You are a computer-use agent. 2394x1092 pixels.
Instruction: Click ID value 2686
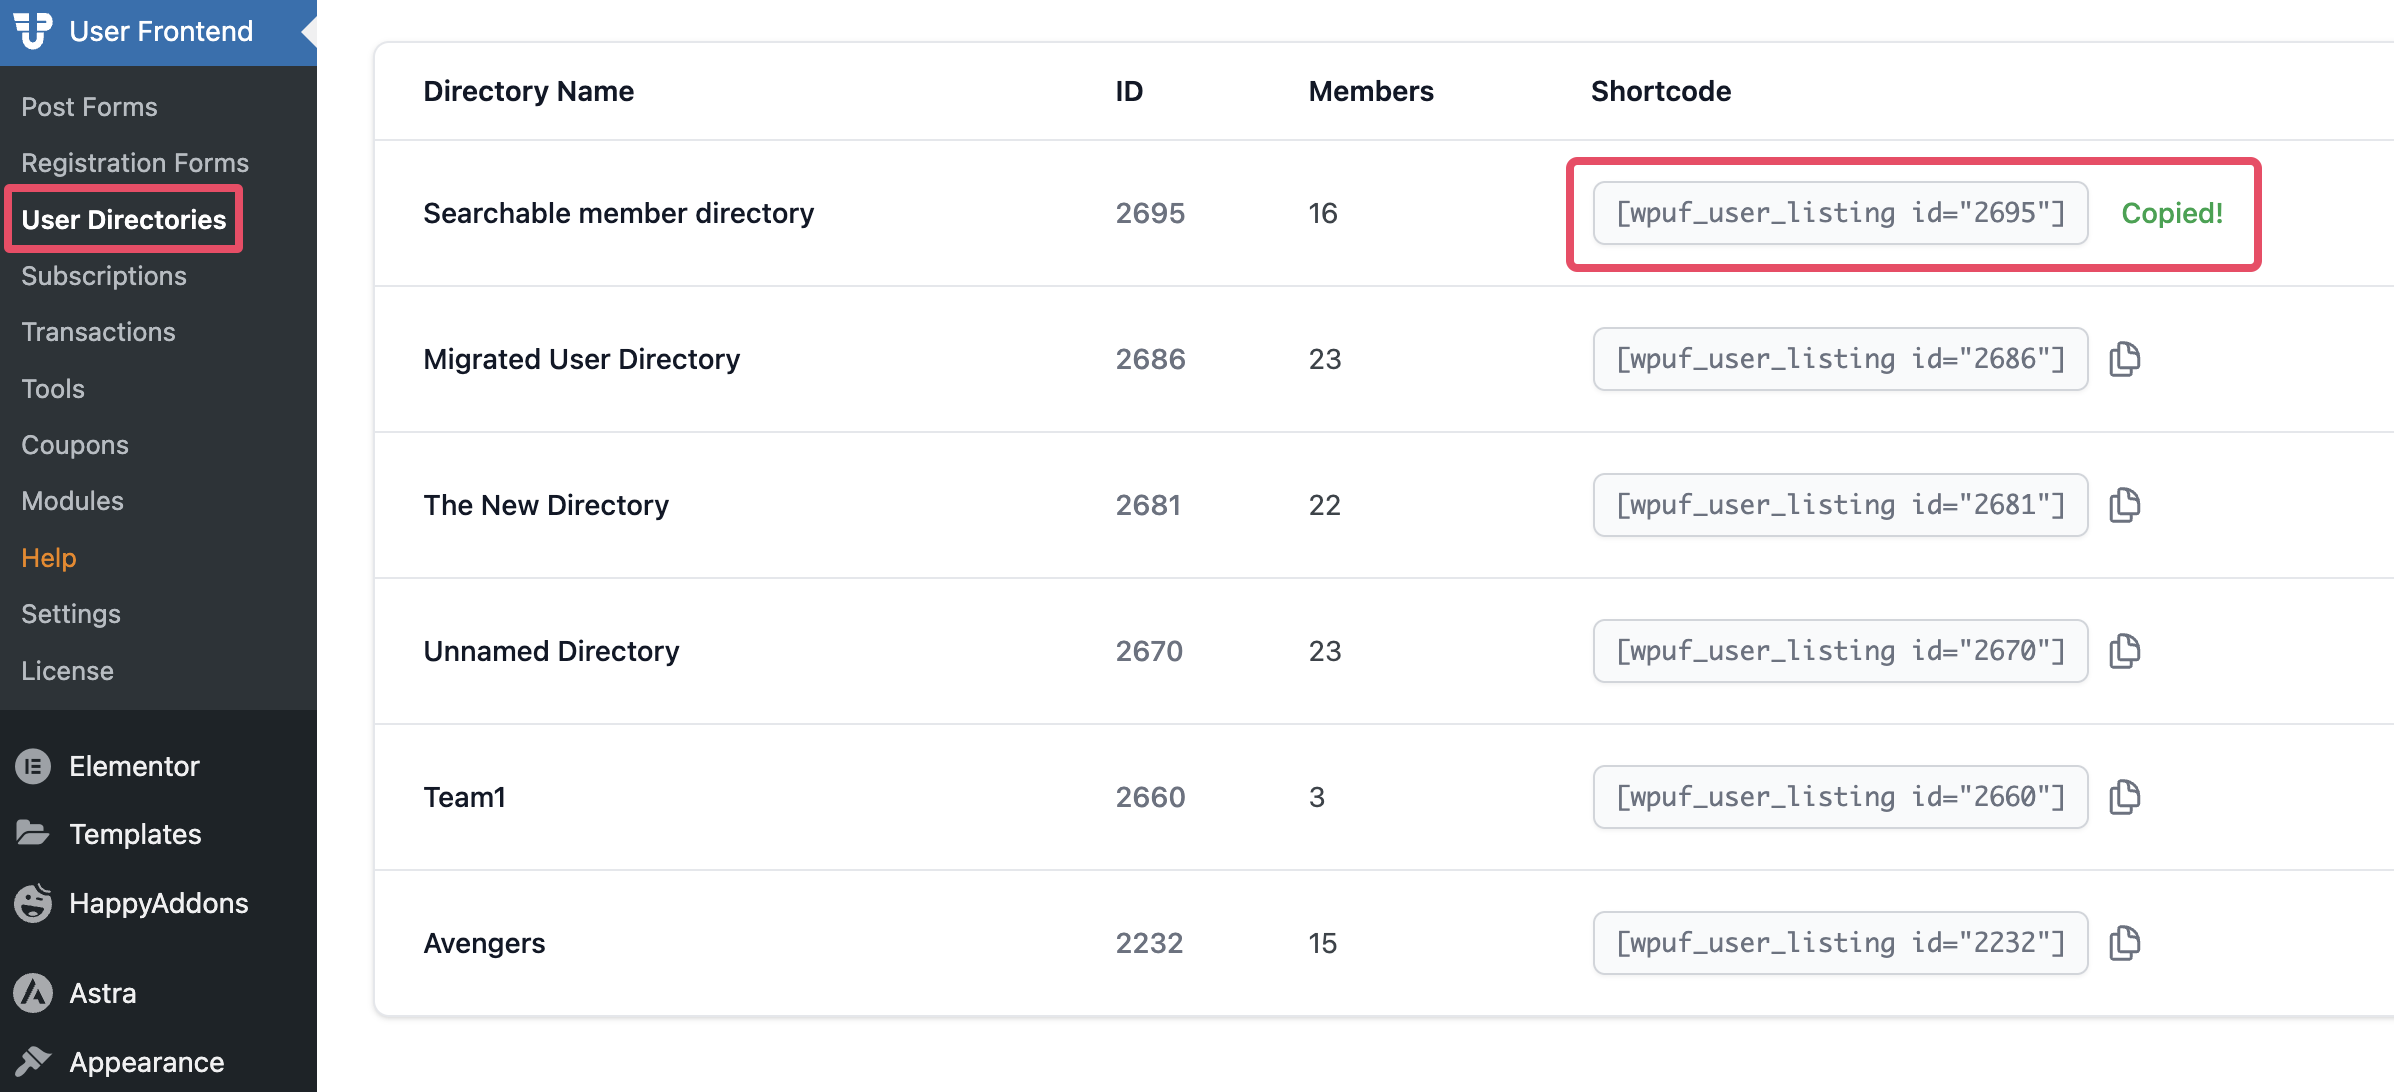[x=1150, y=359]
